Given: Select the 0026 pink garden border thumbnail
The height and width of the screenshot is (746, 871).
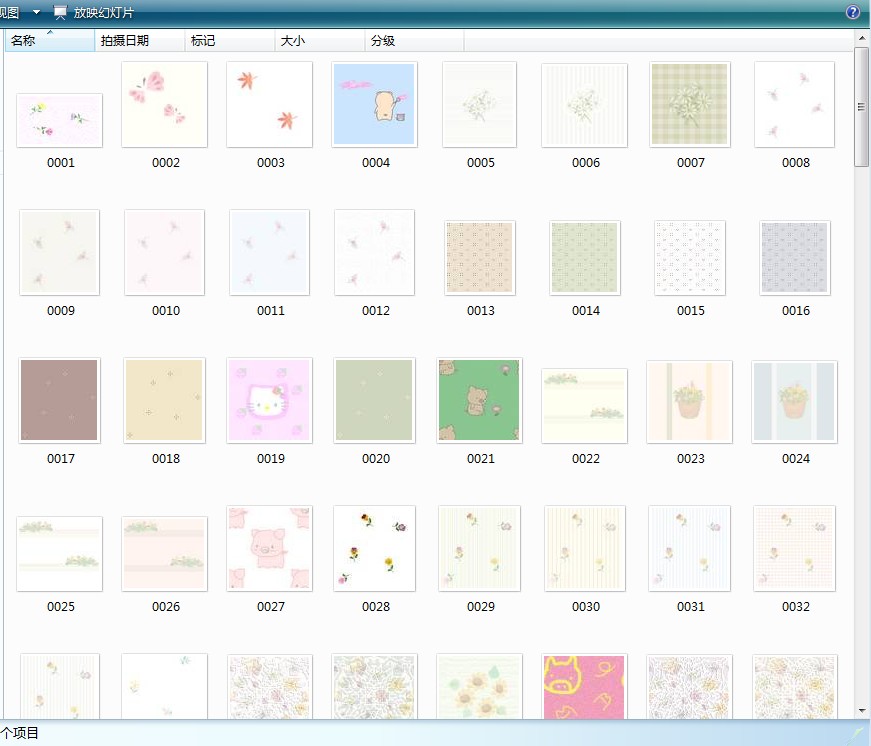Looking at the screenshot, I should click(164, 554).
